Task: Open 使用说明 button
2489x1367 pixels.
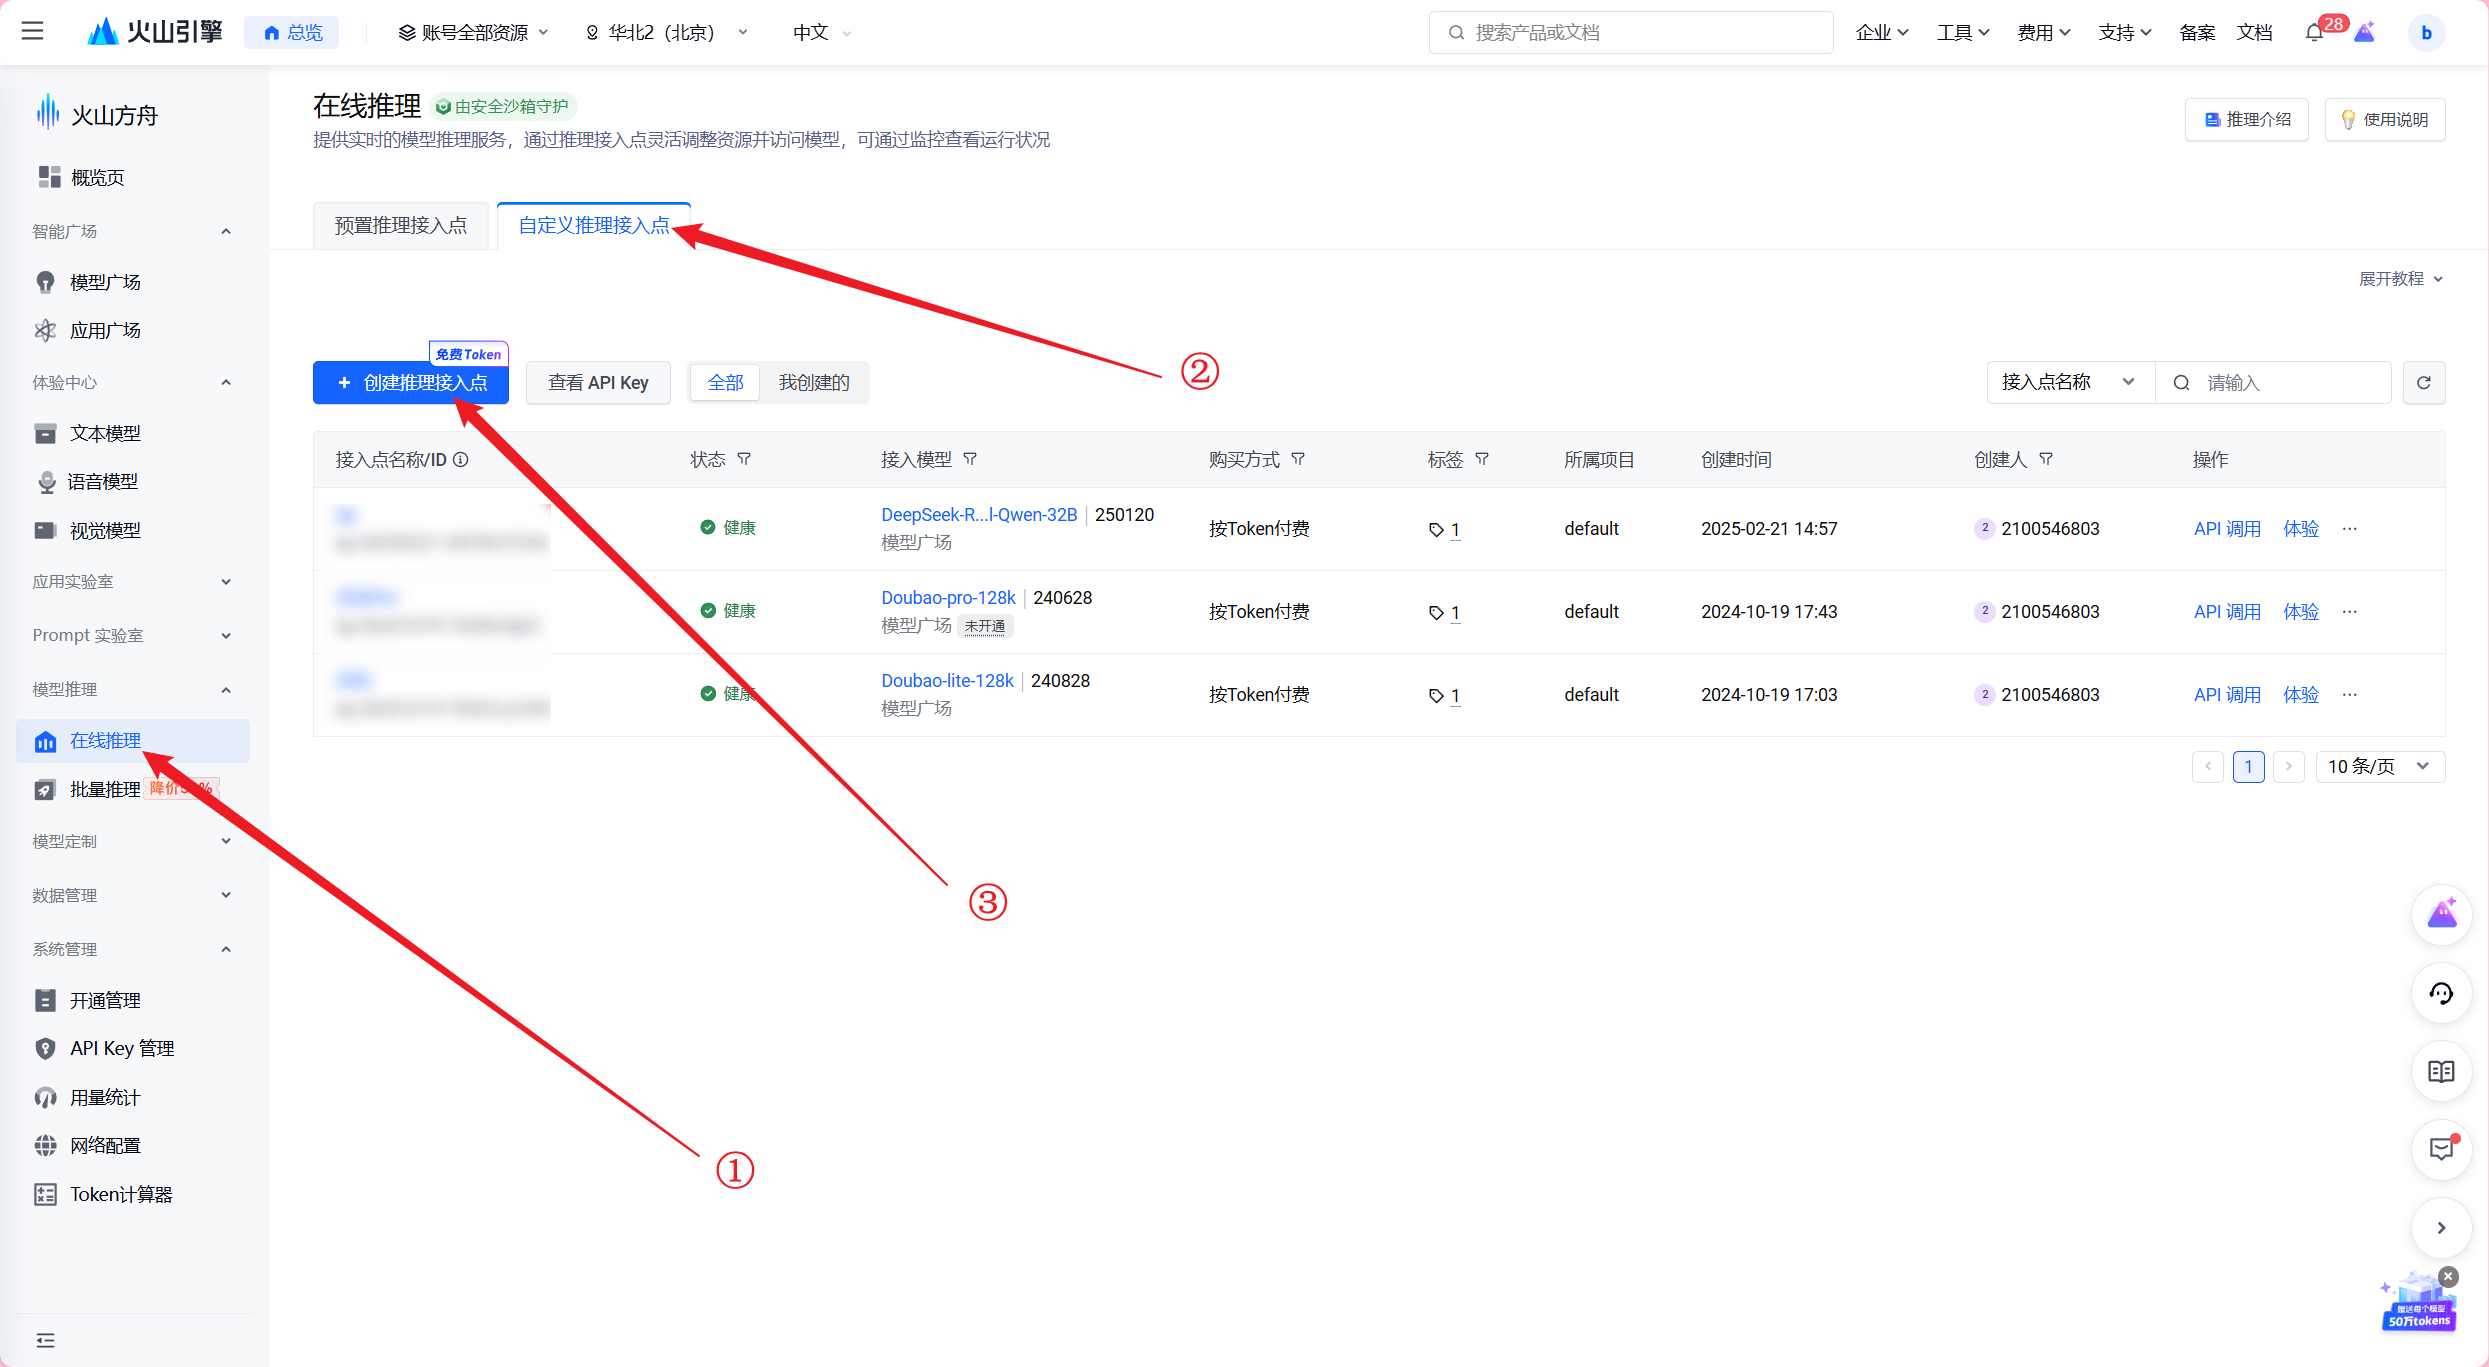Action: (2385, 119)
